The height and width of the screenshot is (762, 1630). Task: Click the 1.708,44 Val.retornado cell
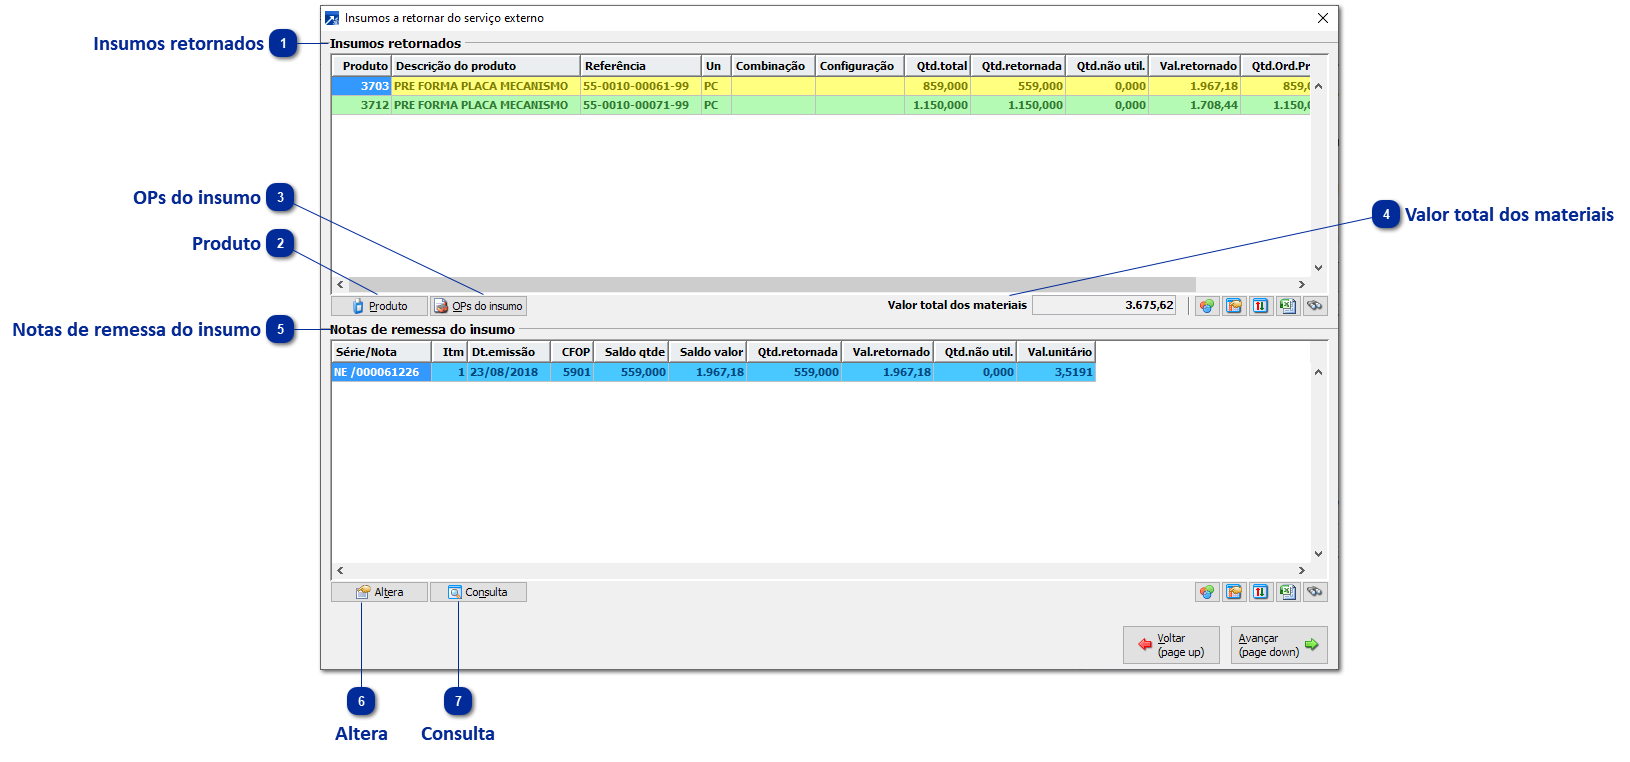(x=1194, y=105)
